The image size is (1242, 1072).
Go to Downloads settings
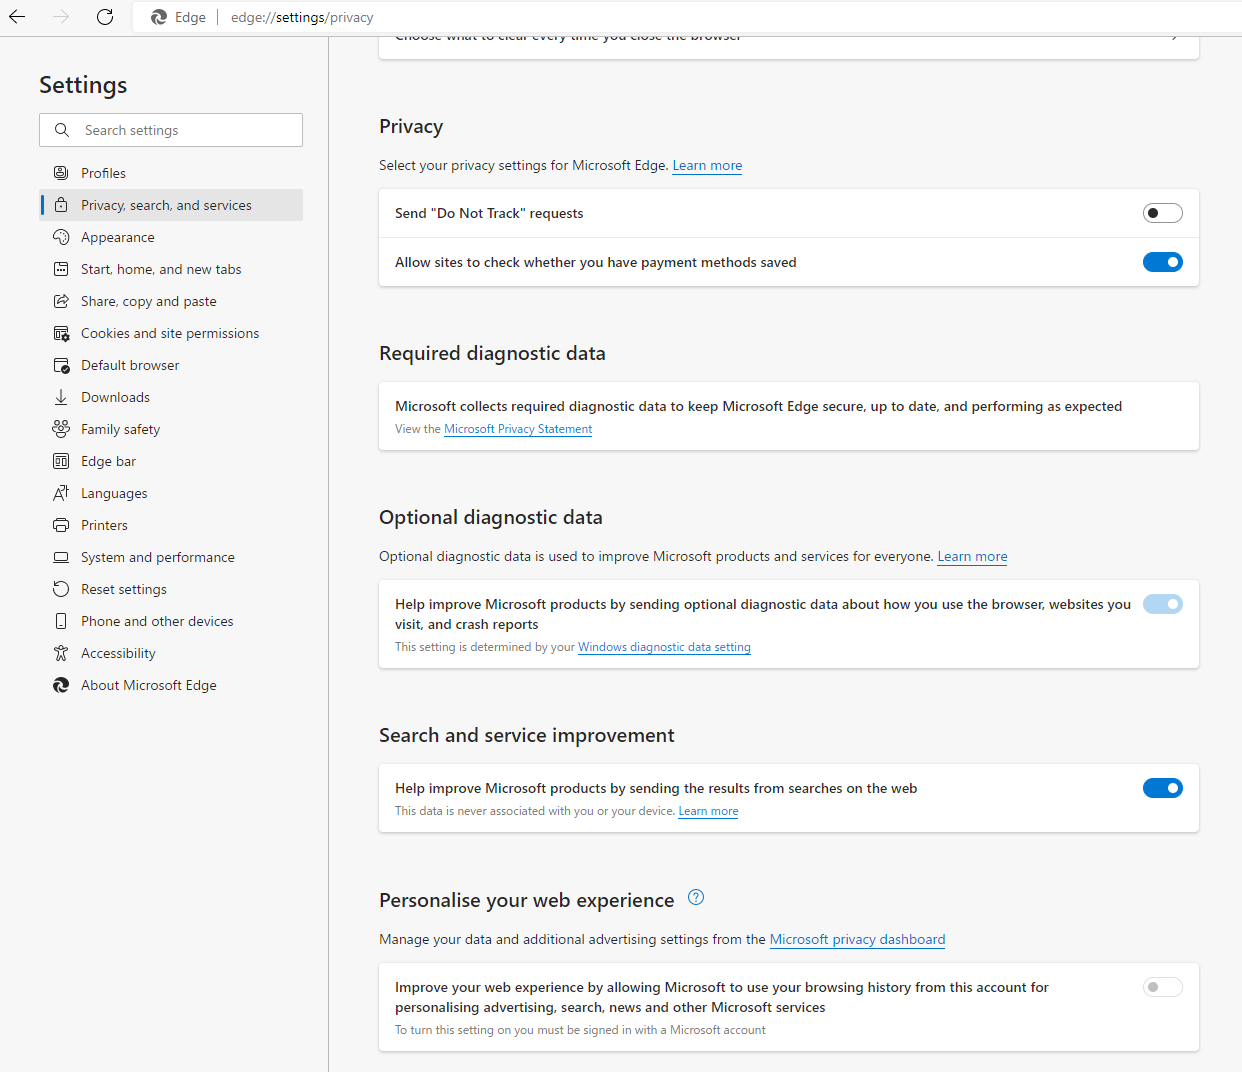[x=171, y=397]
